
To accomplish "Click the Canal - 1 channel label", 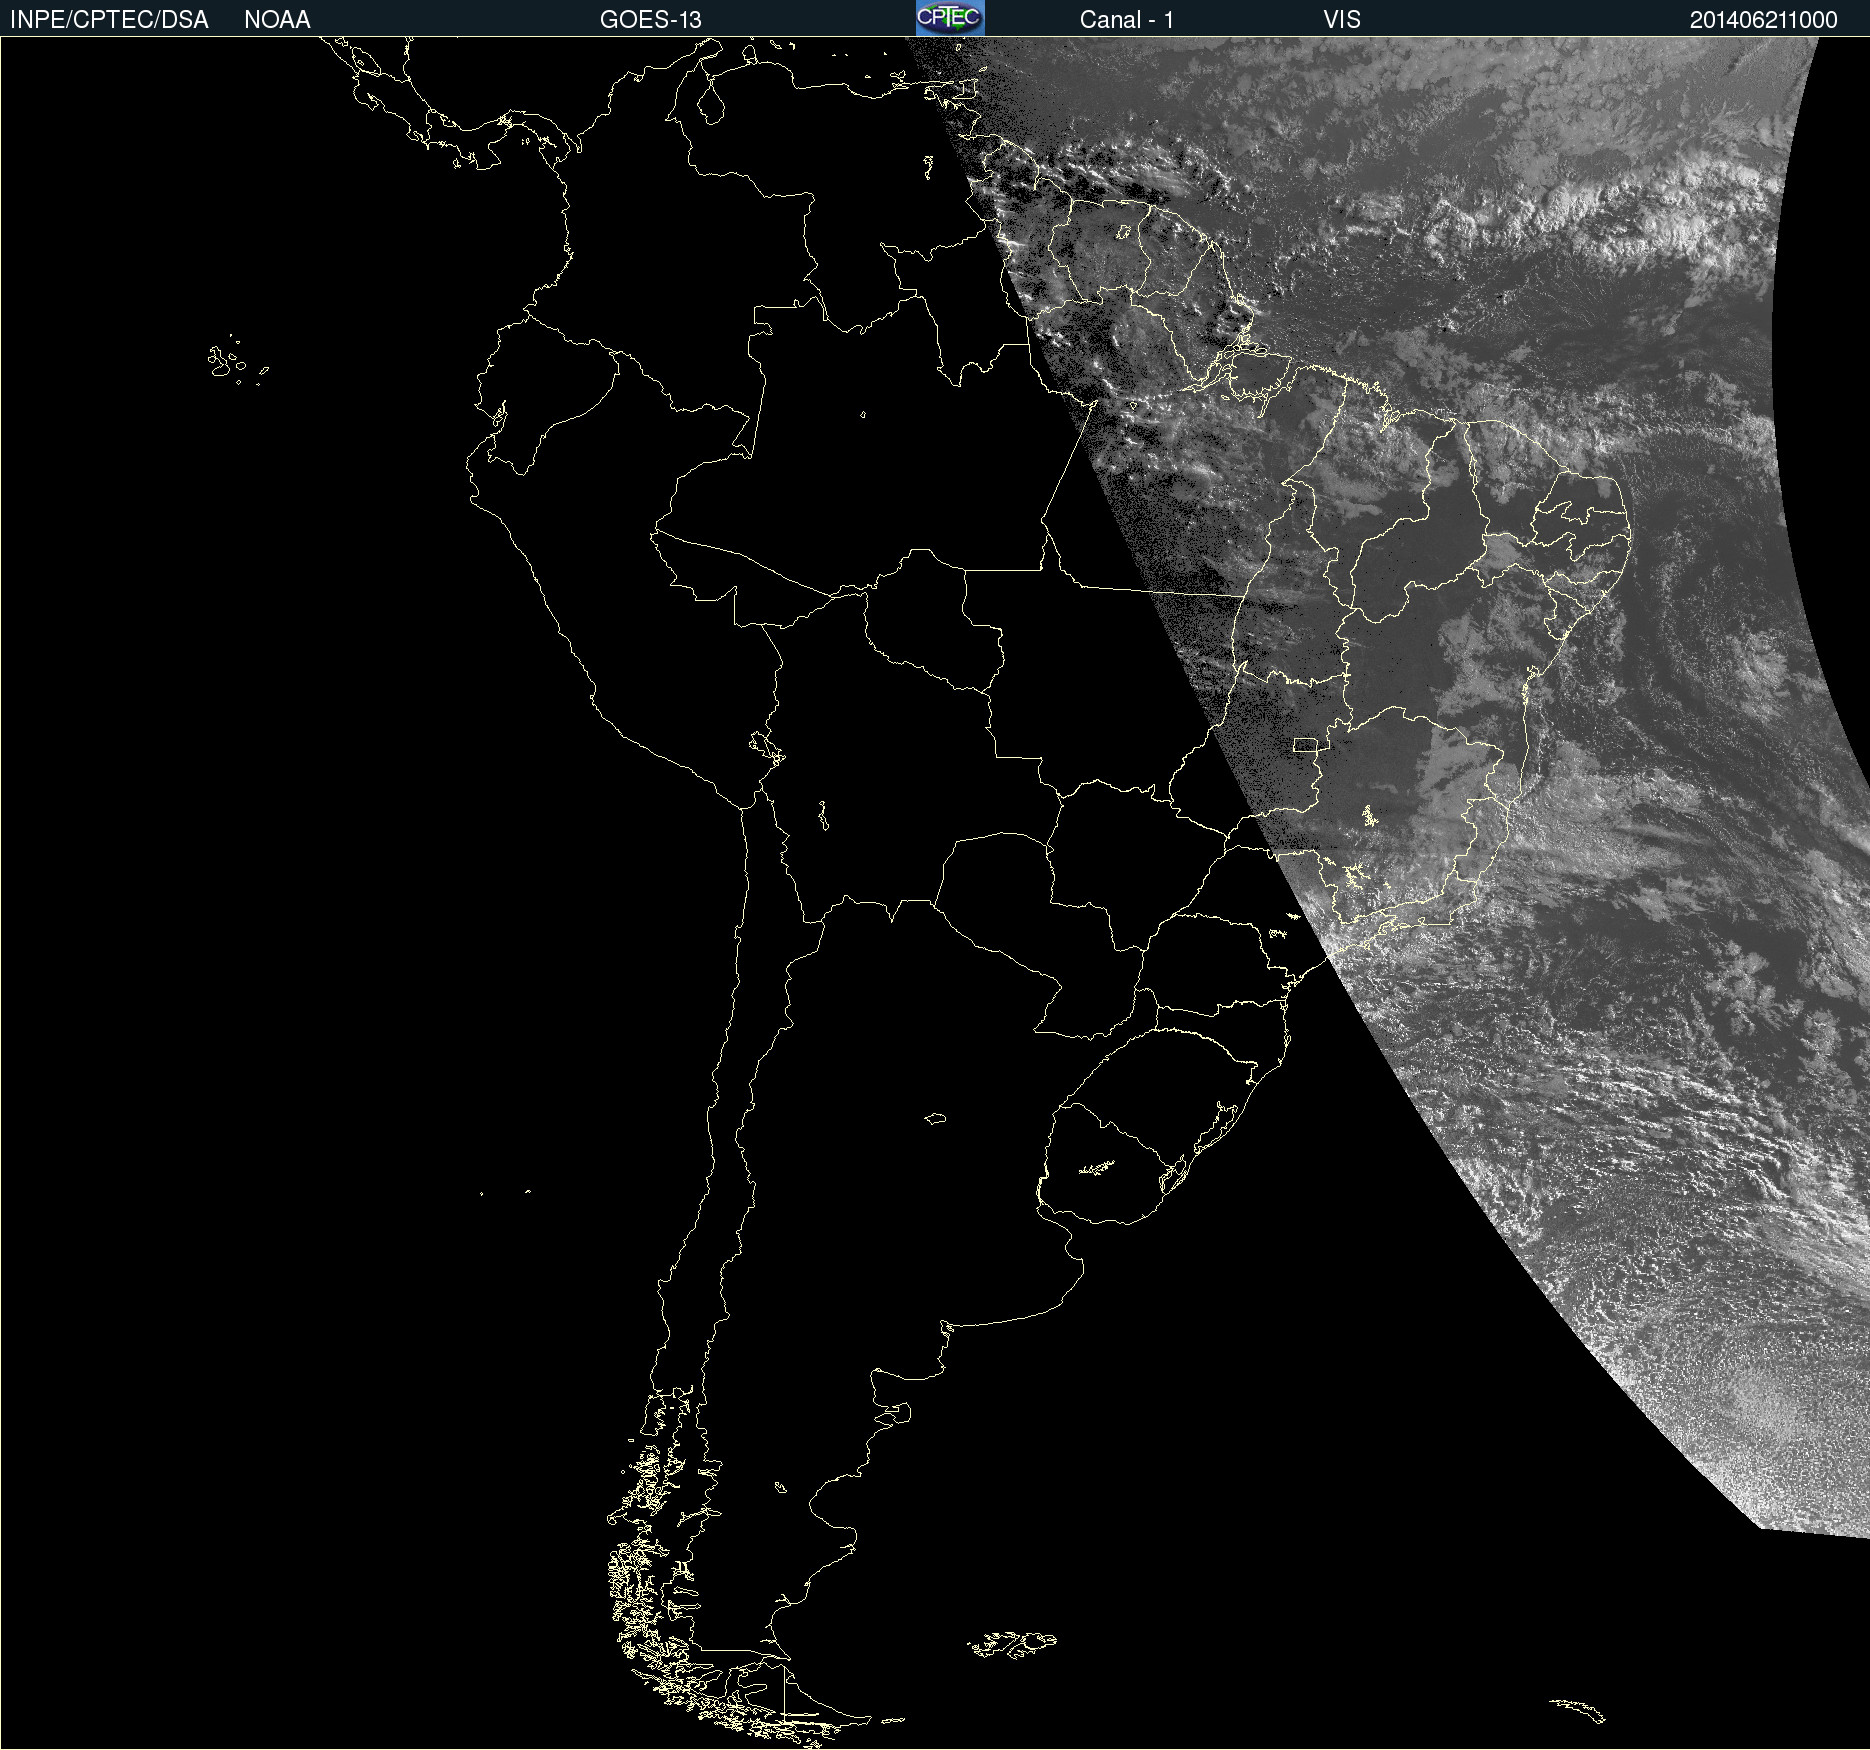I will pos(1126,19).
